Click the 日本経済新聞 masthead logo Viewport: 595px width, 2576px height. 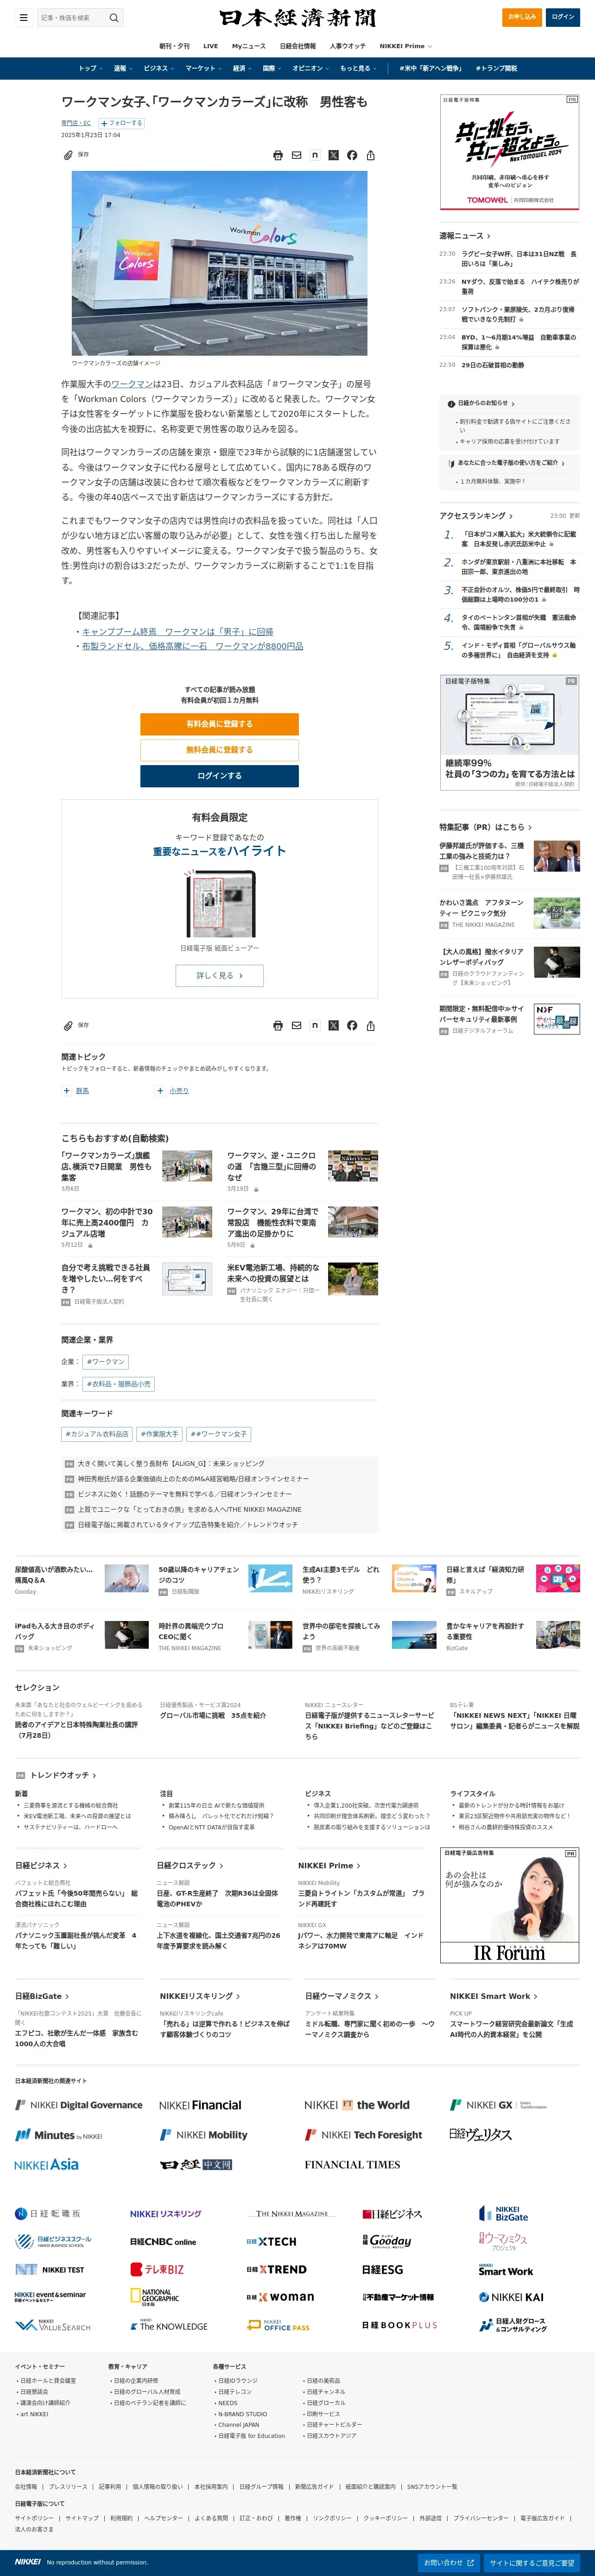click(298, 18)
